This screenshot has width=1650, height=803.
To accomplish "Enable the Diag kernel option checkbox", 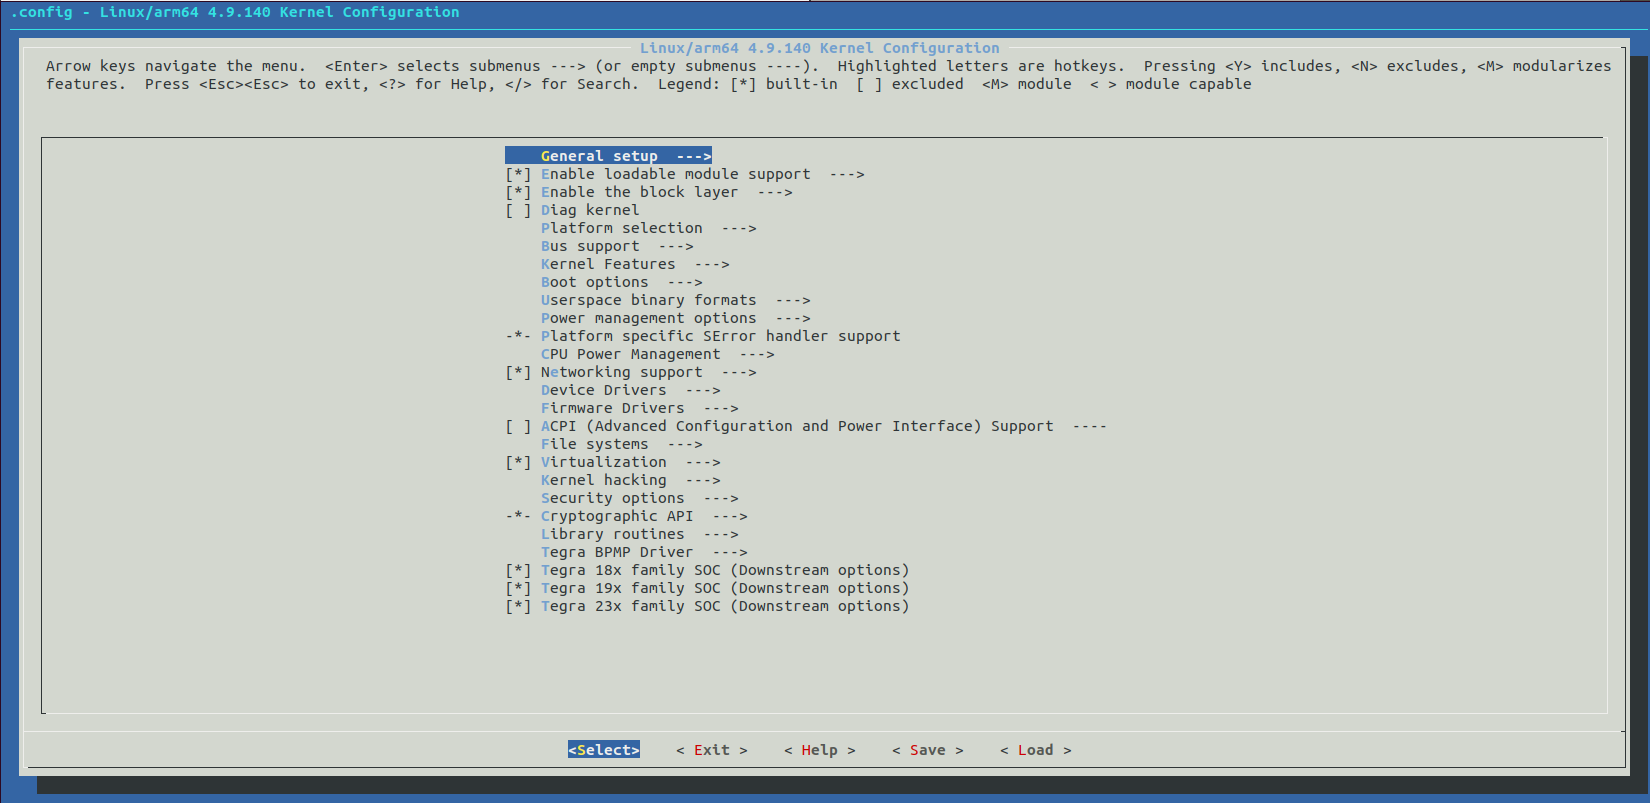I will (518, 210).
